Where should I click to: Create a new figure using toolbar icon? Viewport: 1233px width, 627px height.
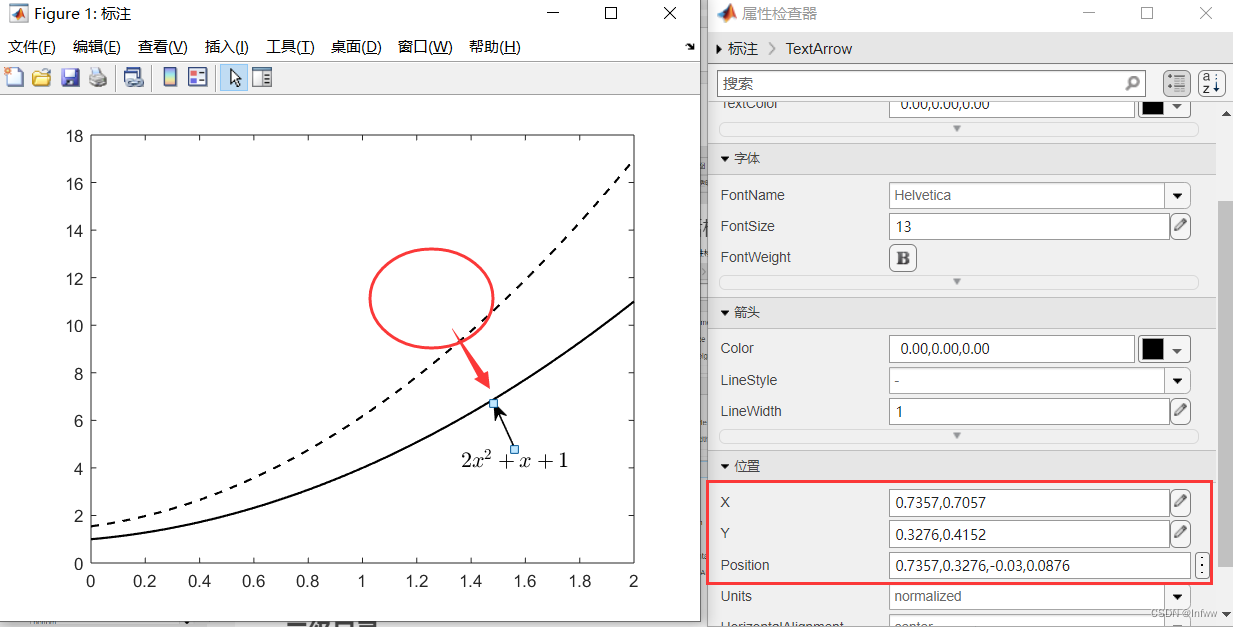tap(14, 77)
